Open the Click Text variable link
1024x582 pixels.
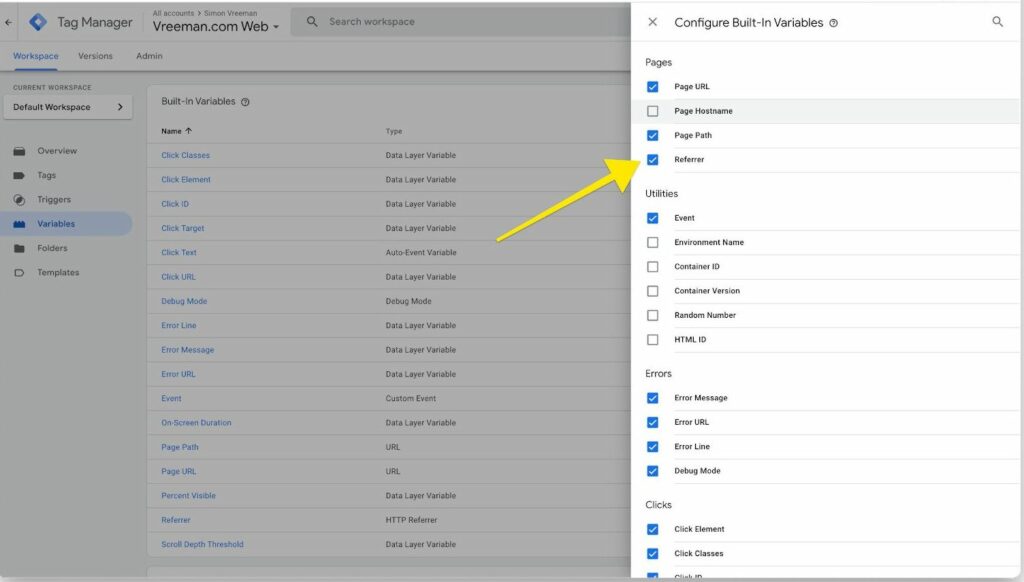point(179,253)
